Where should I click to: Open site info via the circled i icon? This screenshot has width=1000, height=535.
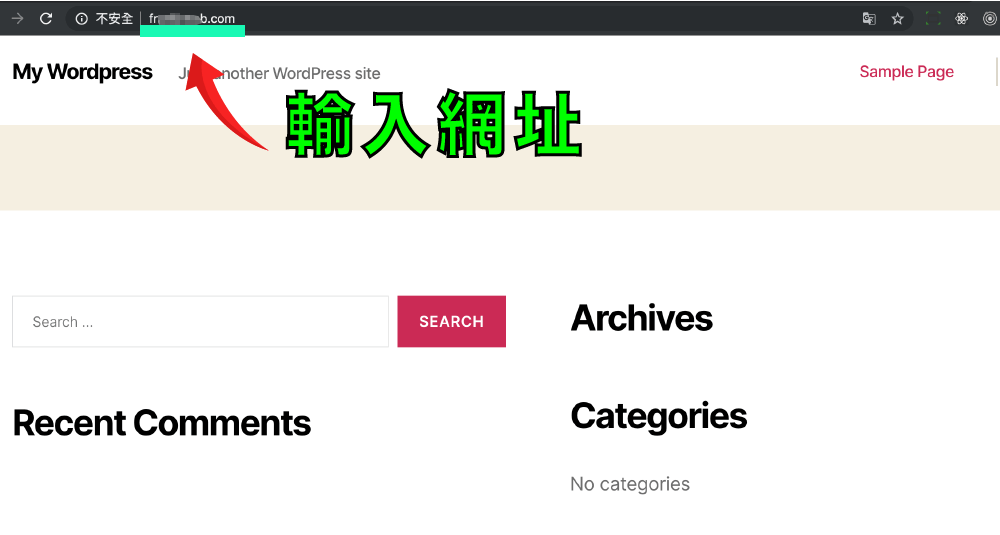coord(82,18)
